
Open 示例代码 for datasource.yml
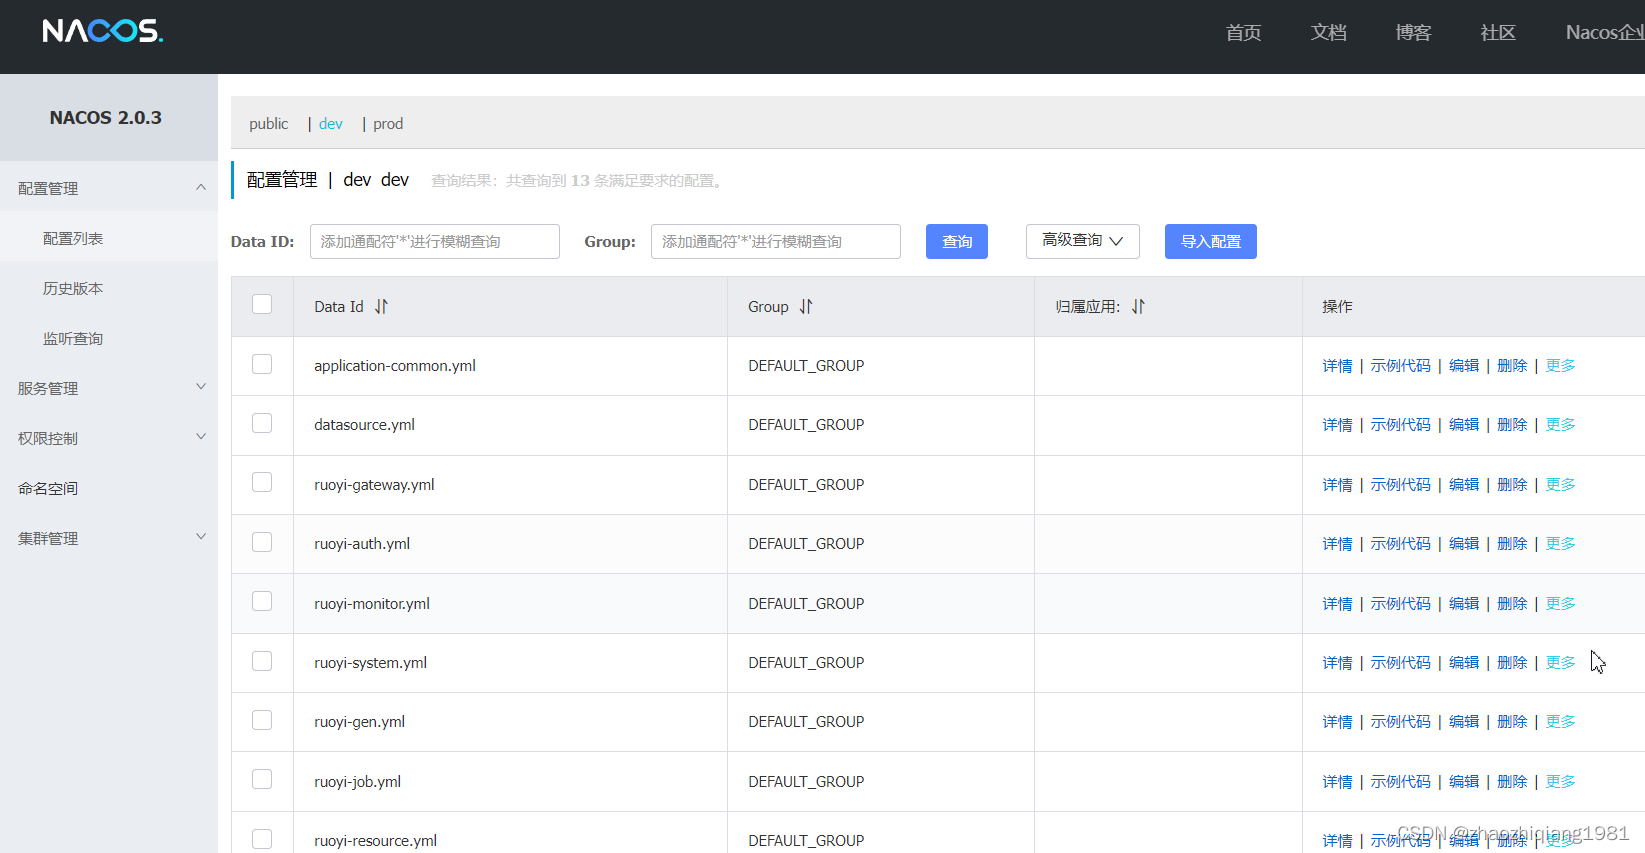pos(1400,425)
